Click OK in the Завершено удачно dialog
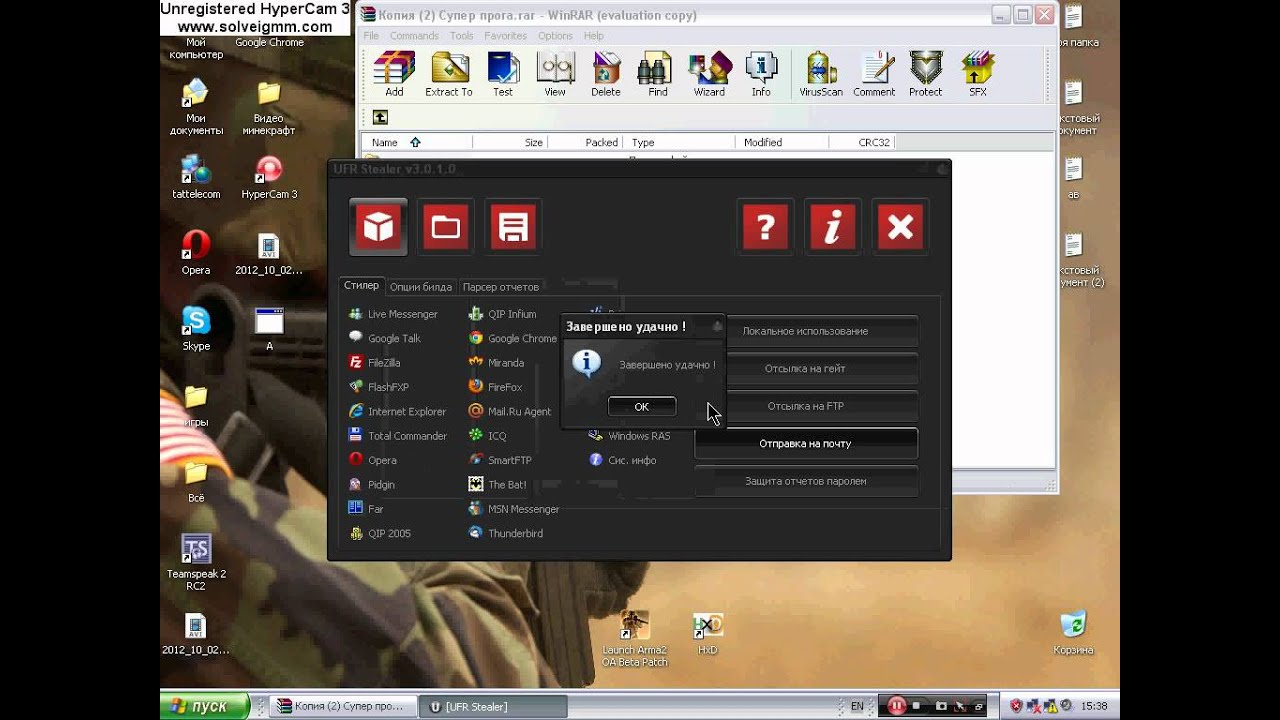1280x720 pixels. (x=642, y=406)
